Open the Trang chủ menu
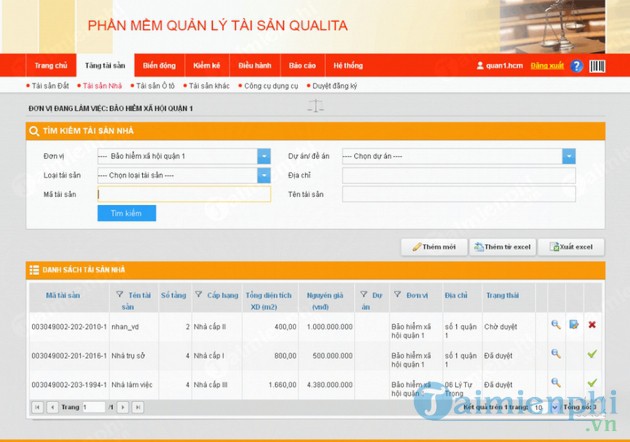Screen dimensions: 630x442 pos(51,65)
